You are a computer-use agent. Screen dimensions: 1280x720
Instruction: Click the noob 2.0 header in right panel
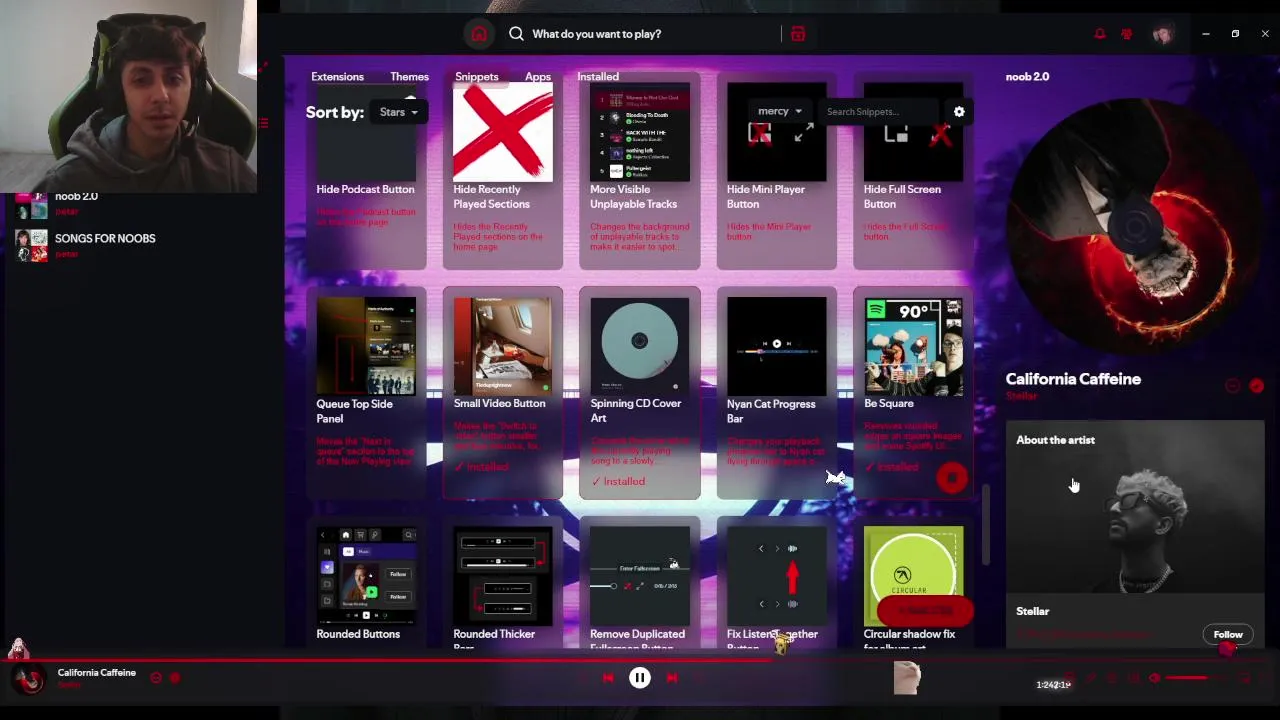[1027, 77]
